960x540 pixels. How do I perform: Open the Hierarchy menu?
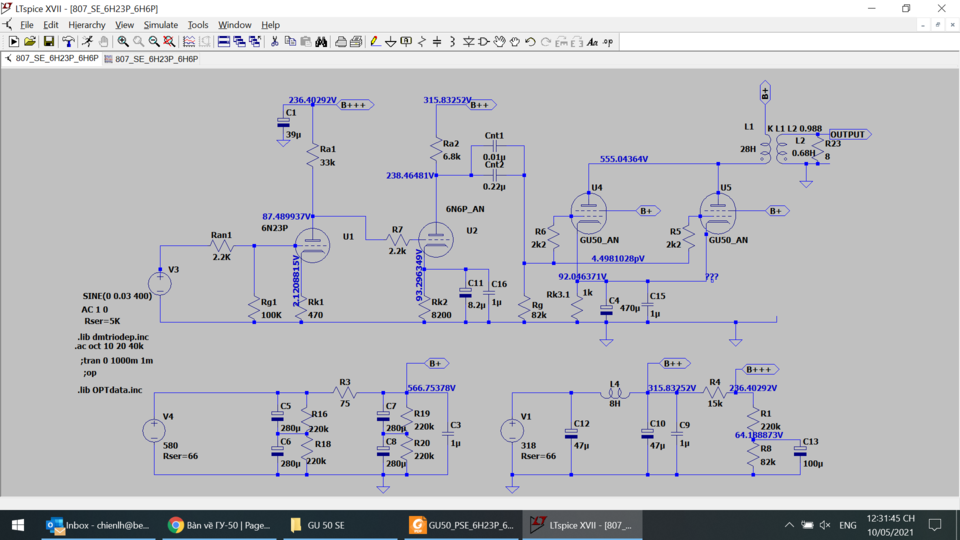pyautogui.click(x=86, y=24)
